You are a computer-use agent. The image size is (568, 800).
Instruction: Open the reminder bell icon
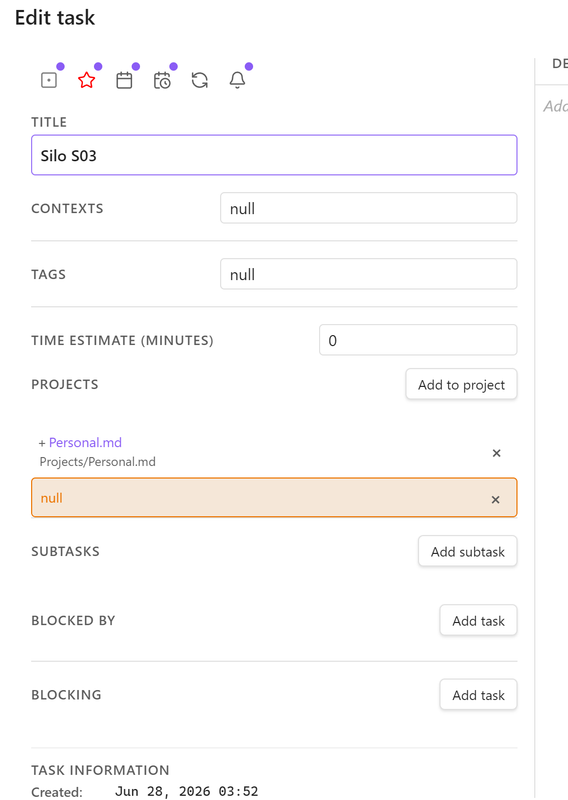[237, 80]
